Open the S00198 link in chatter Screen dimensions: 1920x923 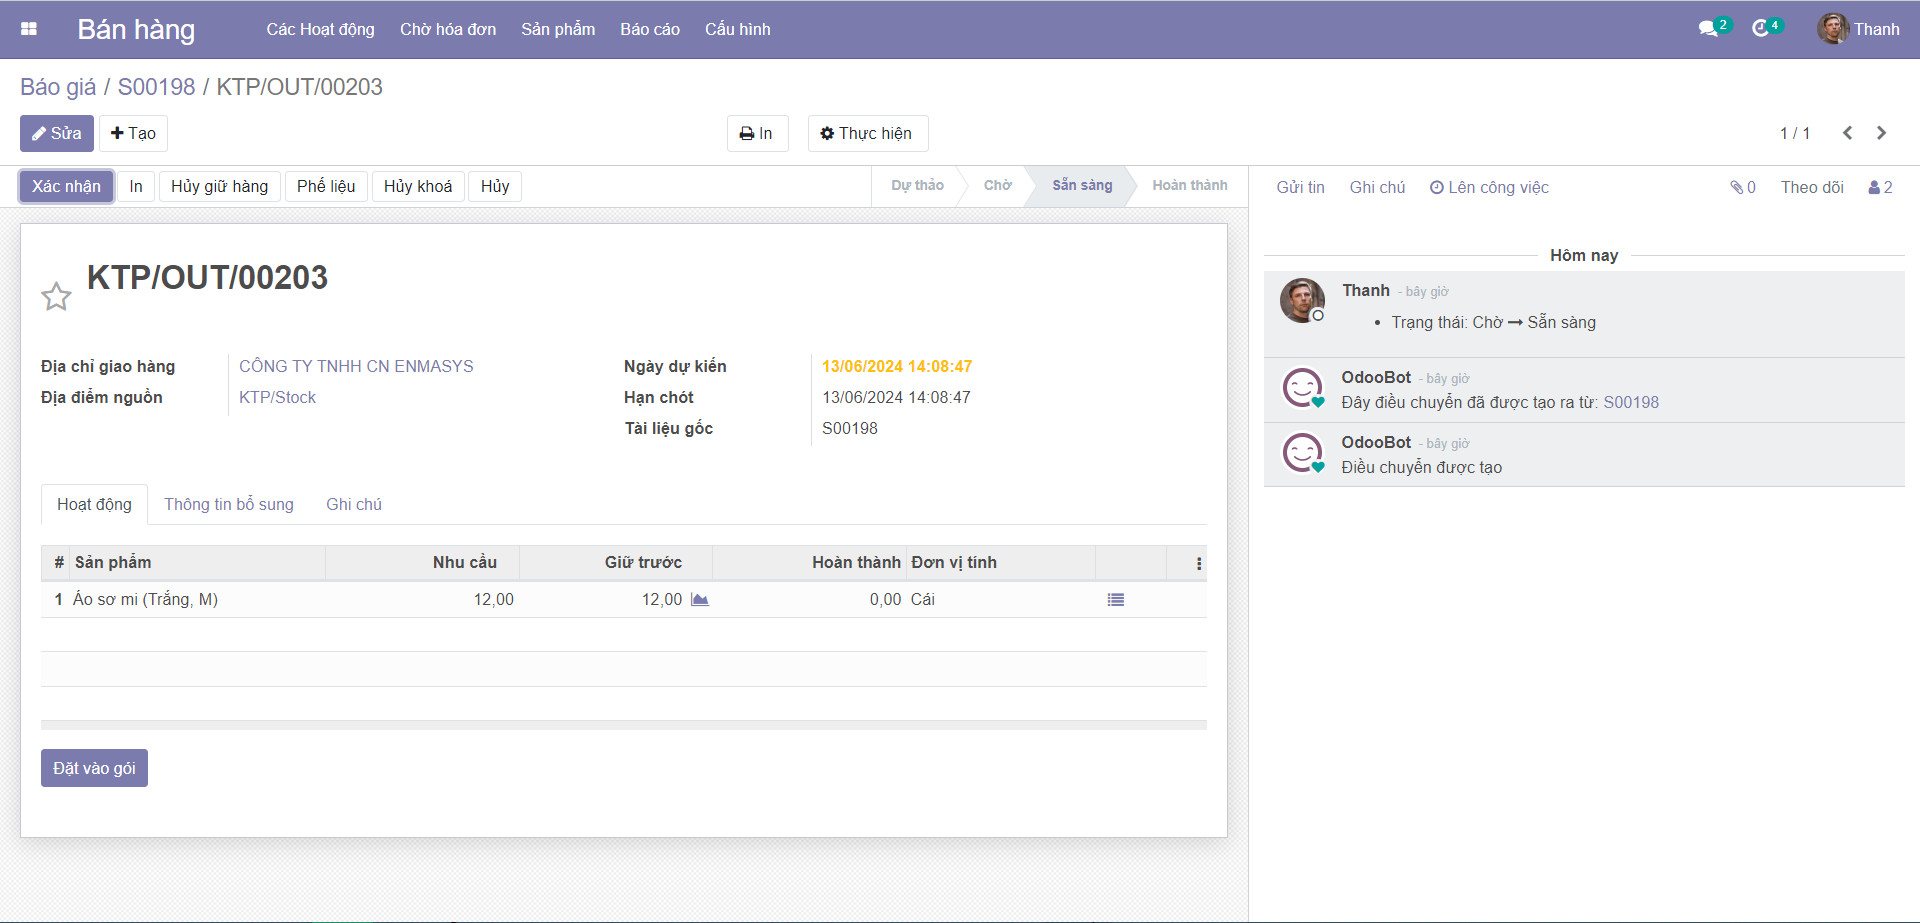point(1630,402)
